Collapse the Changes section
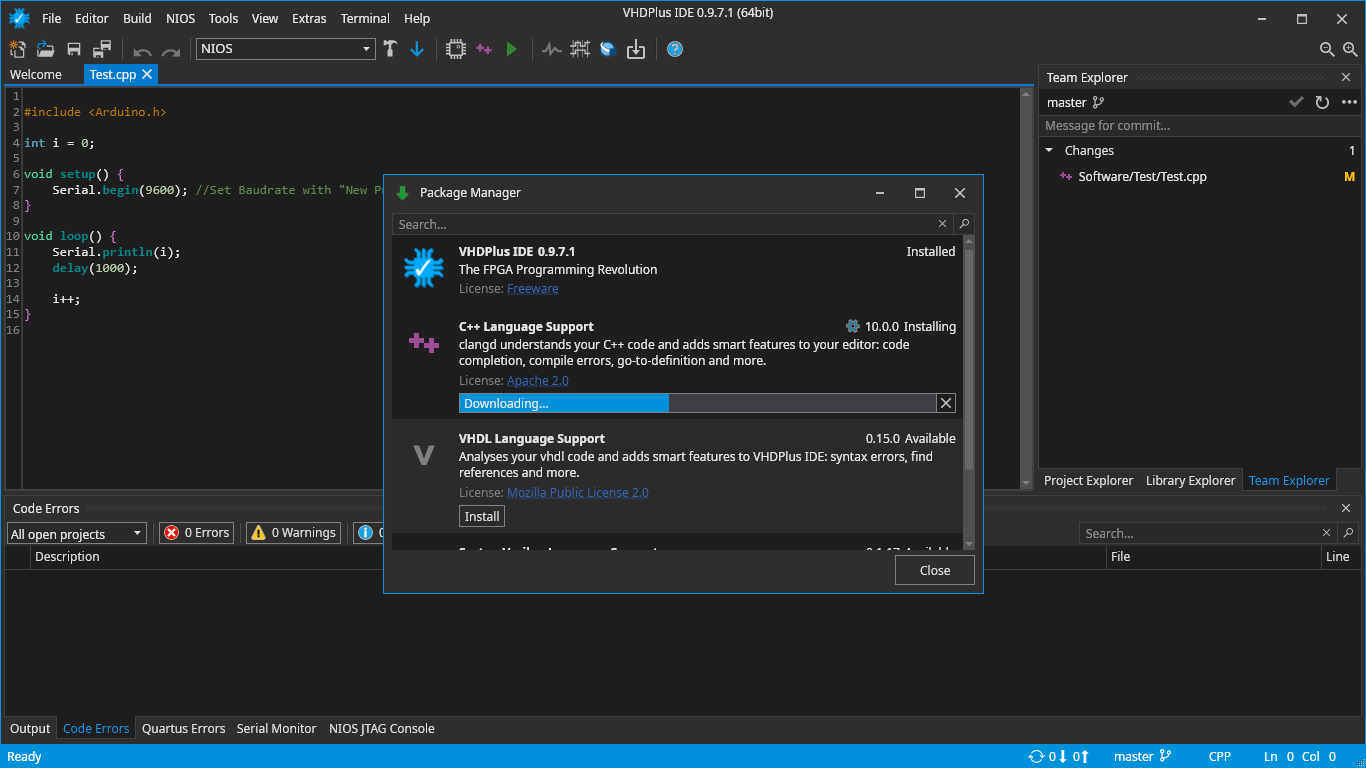 click(1049, 150)
